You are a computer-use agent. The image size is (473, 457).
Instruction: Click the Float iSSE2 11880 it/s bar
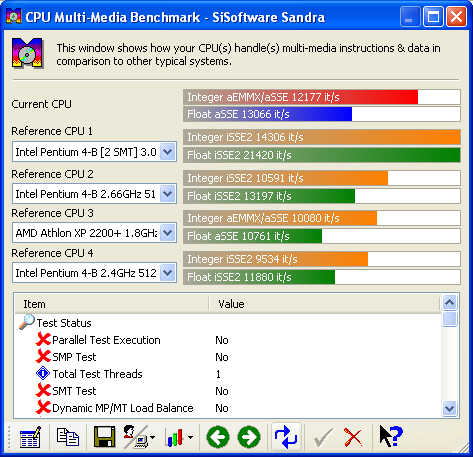pos(322,277)
